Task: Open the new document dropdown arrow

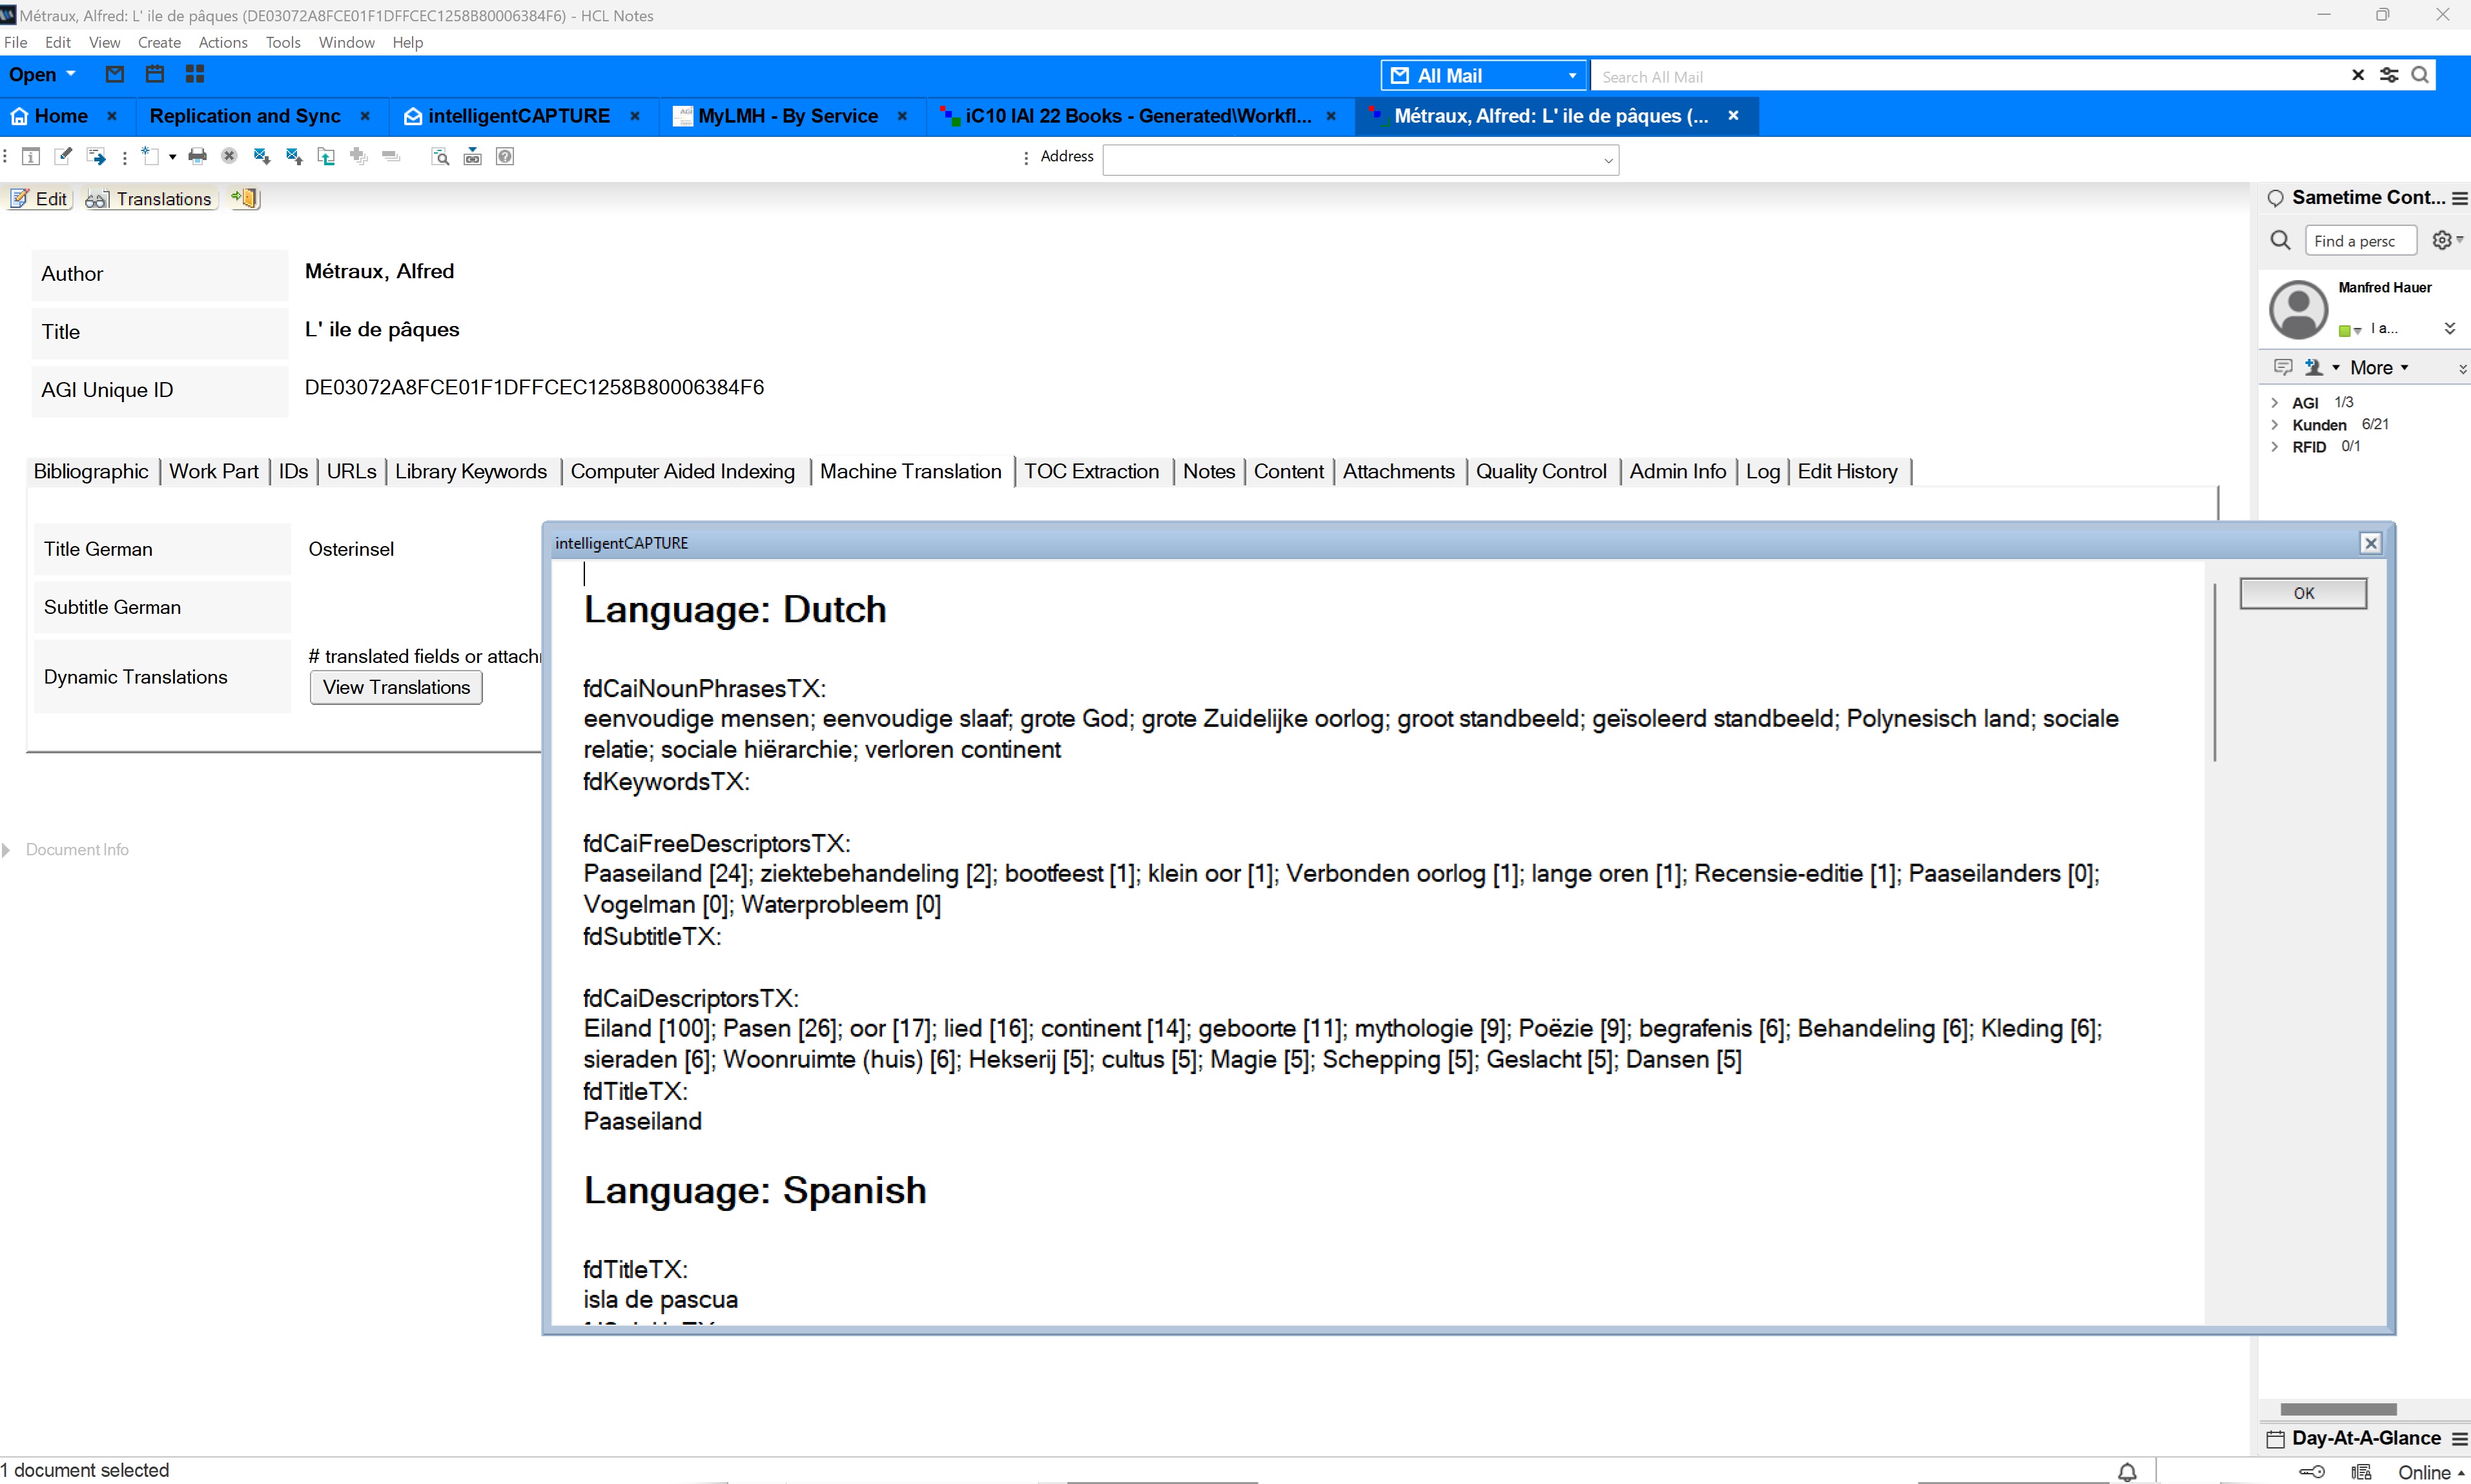Action: pyautogui.click(x=172, y=157)
